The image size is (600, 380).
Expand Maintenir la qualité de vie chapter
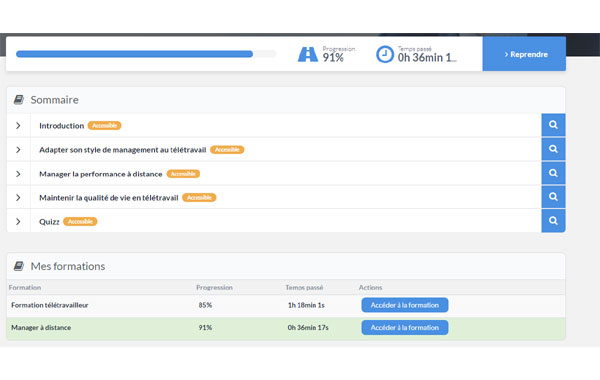[18, 197]
